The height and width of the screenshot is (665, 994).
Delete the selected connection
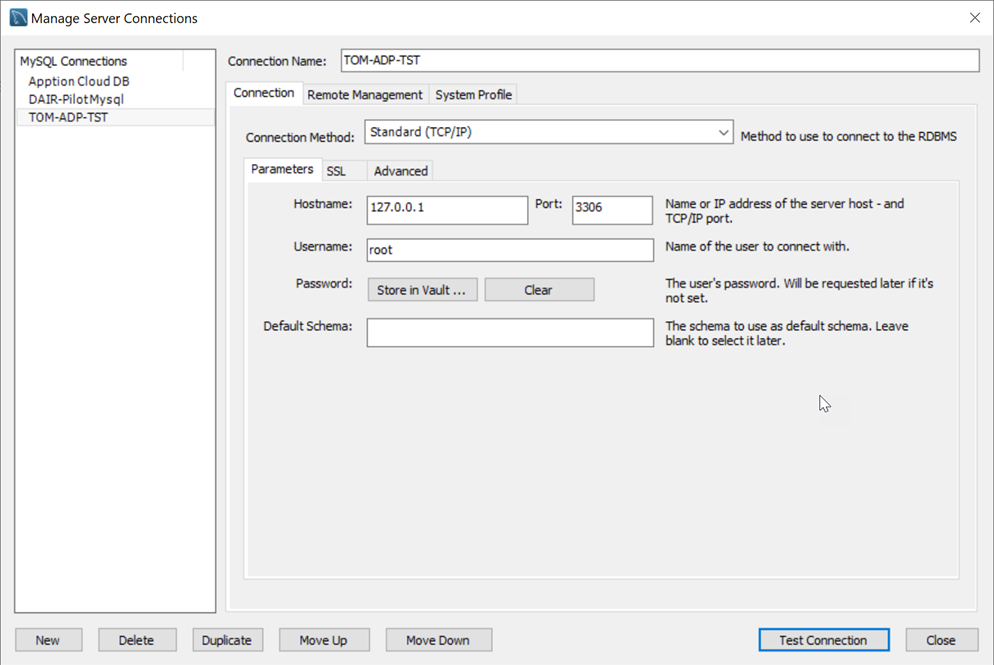pos(137,640)
